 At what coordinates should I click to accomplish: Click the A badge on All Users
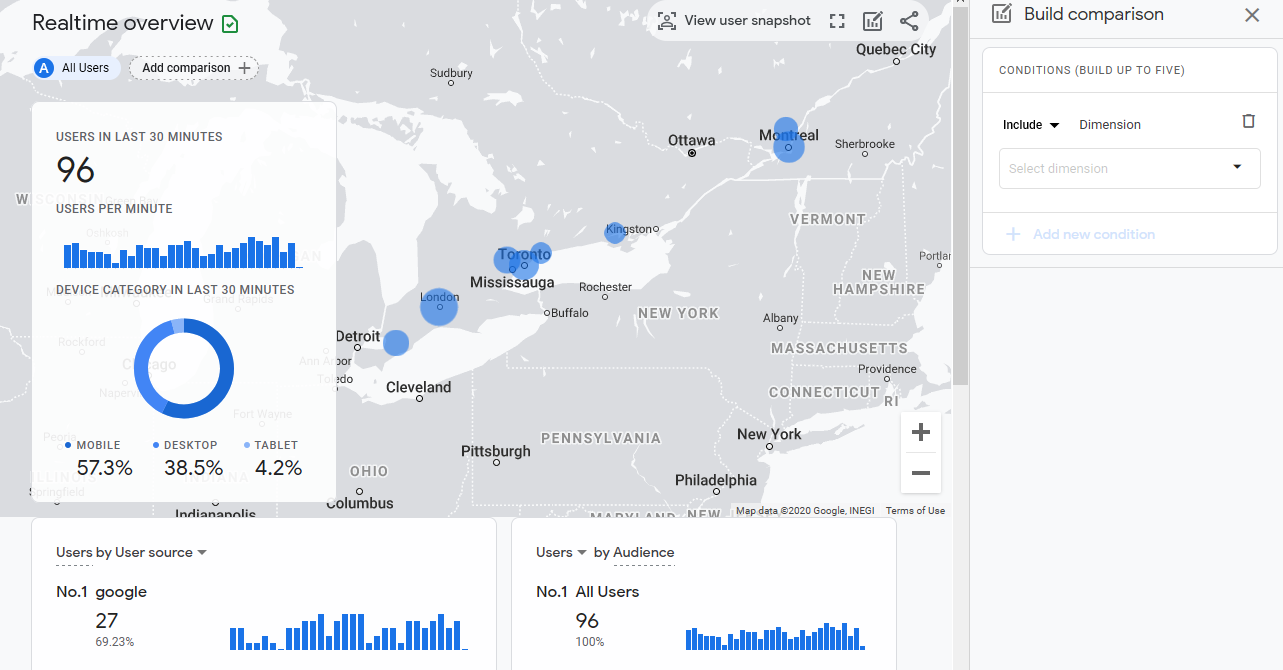(44, 68)
